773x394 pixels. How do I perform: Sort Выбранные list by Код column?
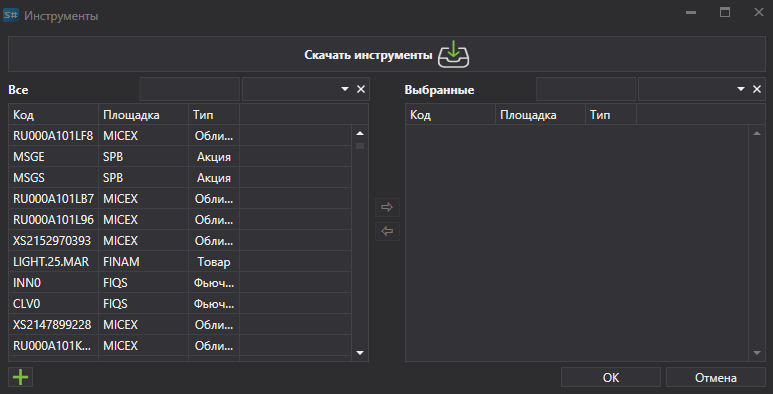click(x=451, y=115)
